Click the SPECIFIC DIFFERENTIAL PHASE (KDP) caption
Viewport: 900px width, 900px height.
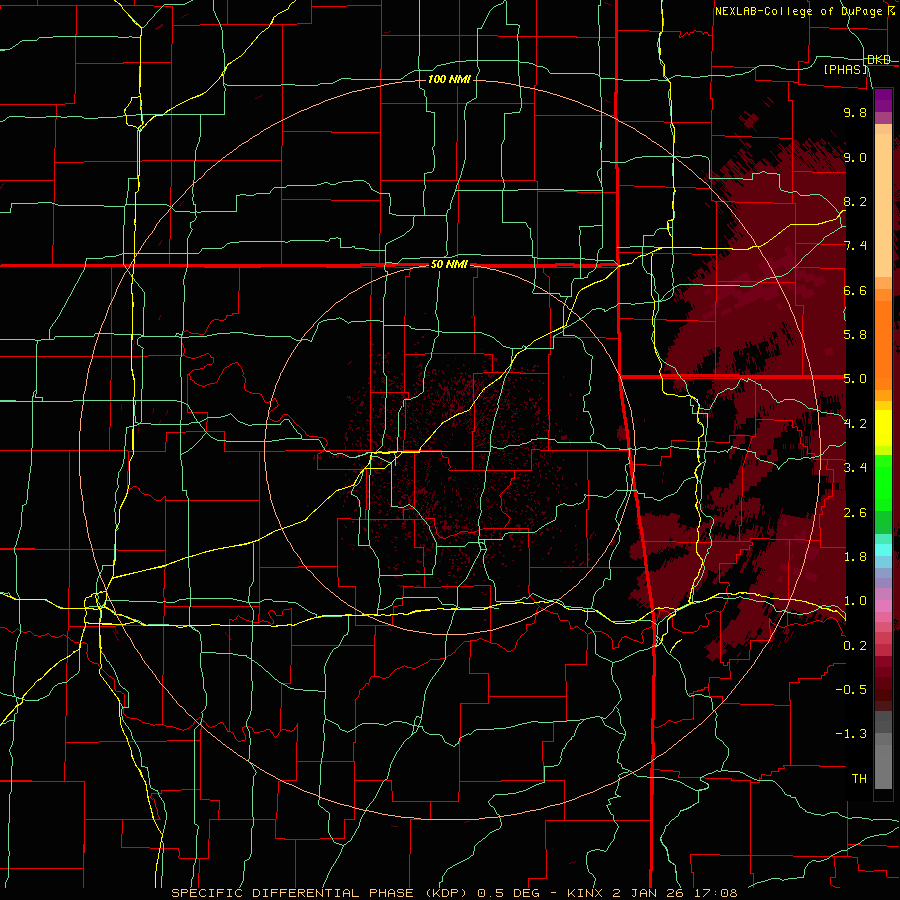(320, 893)
